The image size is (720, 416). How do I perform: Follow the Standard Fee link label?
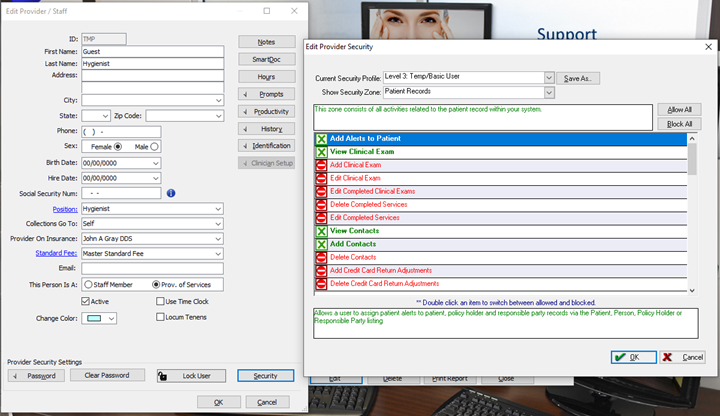(56, 253)
